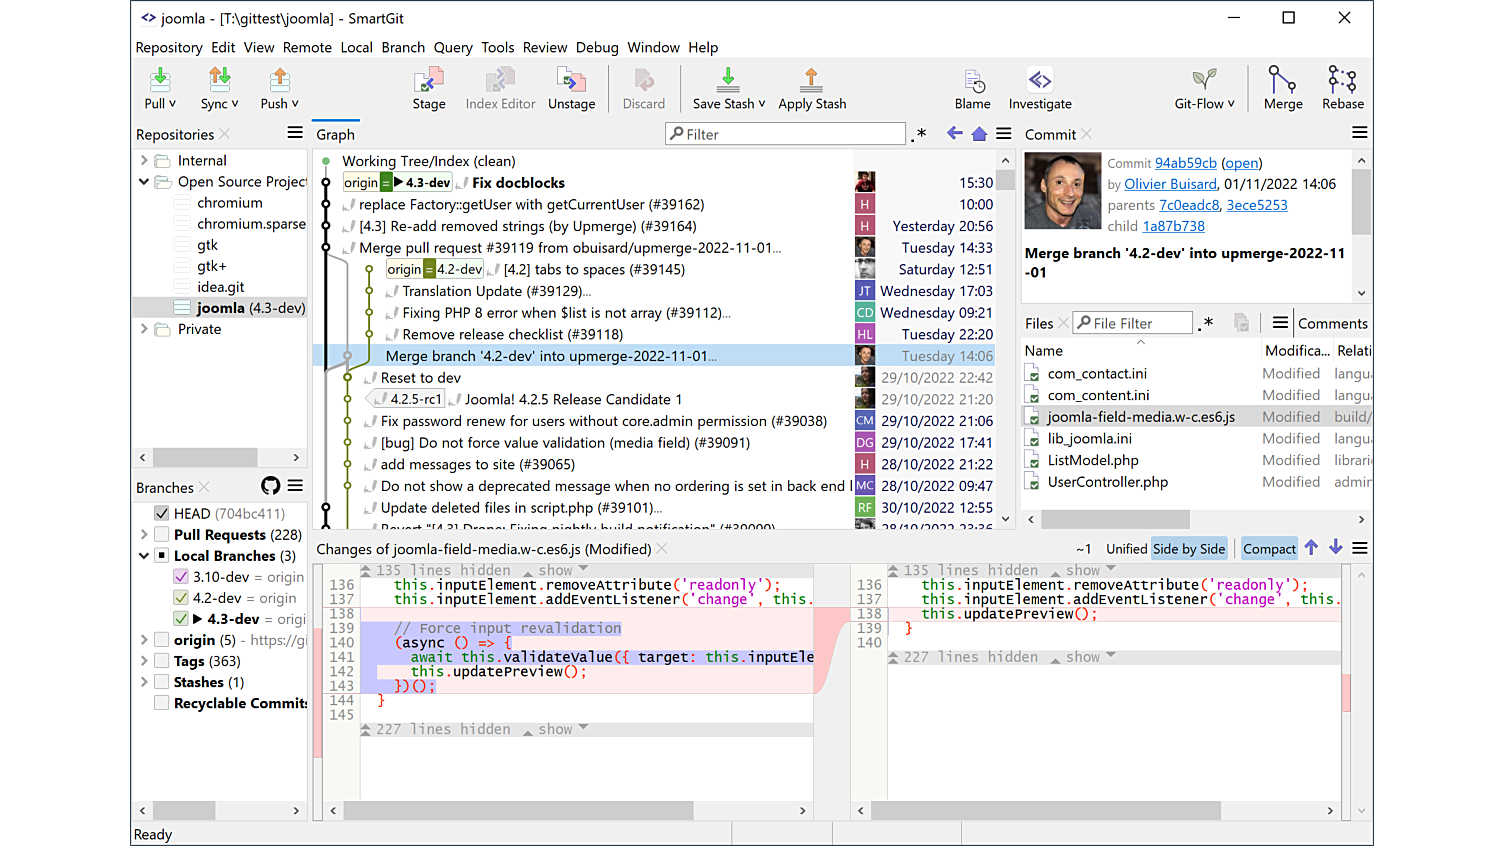
Task: Click the Graph Filter input field
Action: coord(786,134)
